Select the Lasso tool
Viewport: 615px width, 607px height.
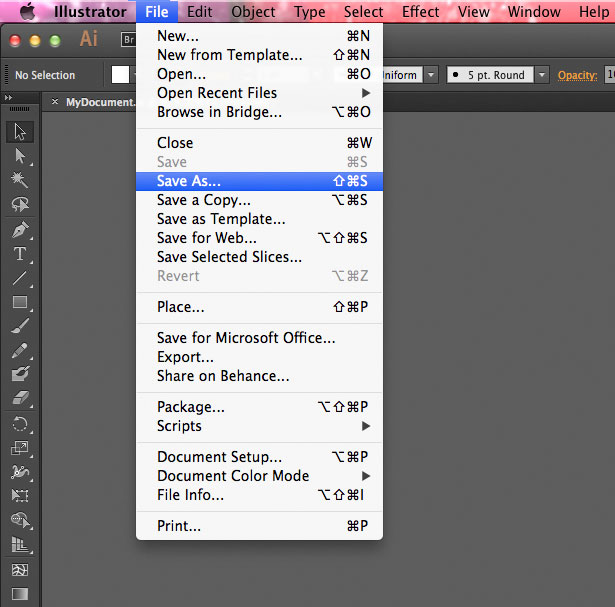(x=20, y=204)
